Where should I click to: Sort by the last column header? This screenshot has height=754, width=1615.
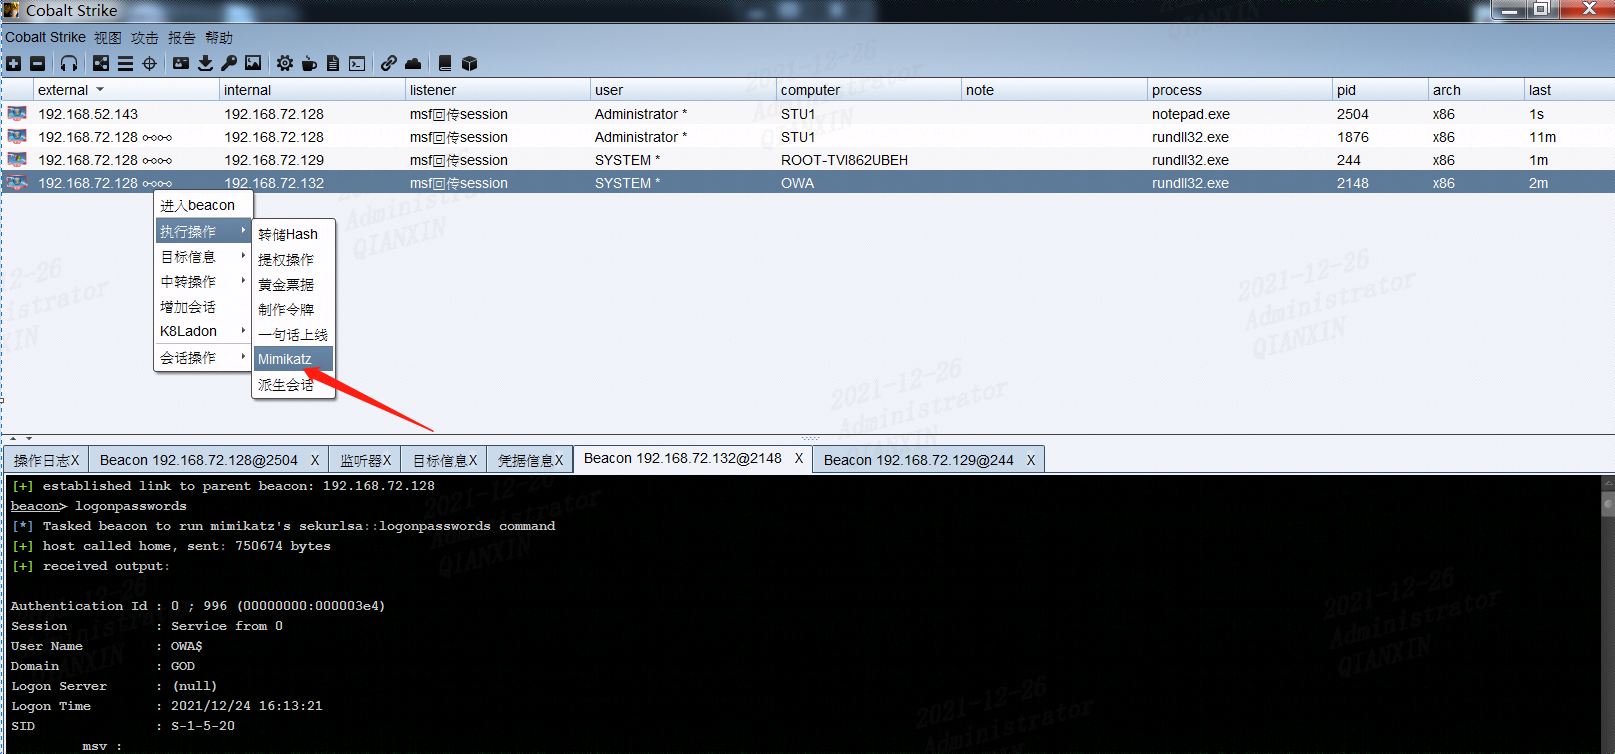[x=1569, y=90]
